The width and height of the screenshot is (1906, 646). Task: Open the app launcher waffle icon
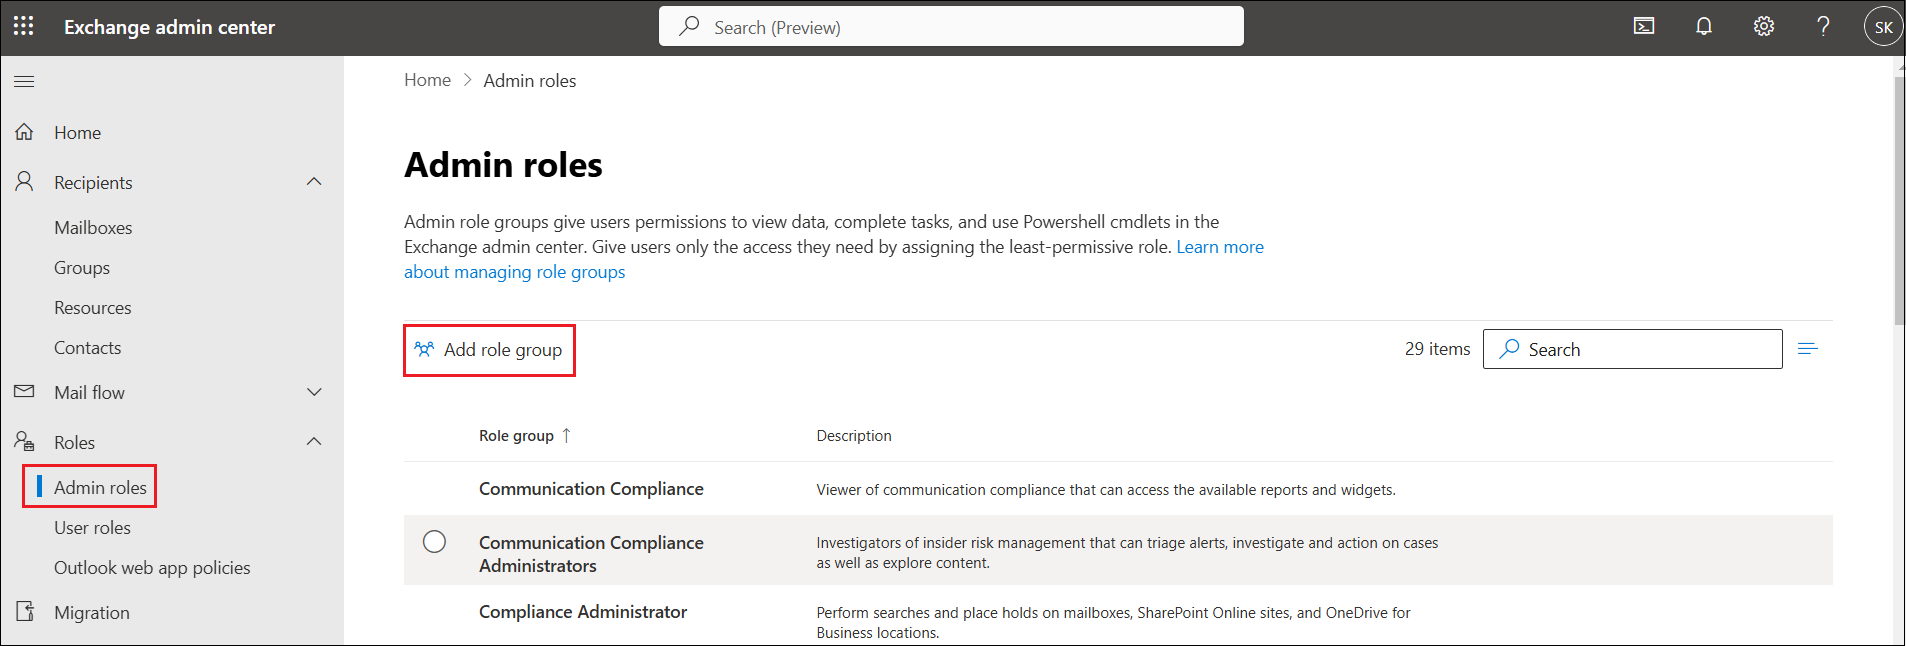24,27
